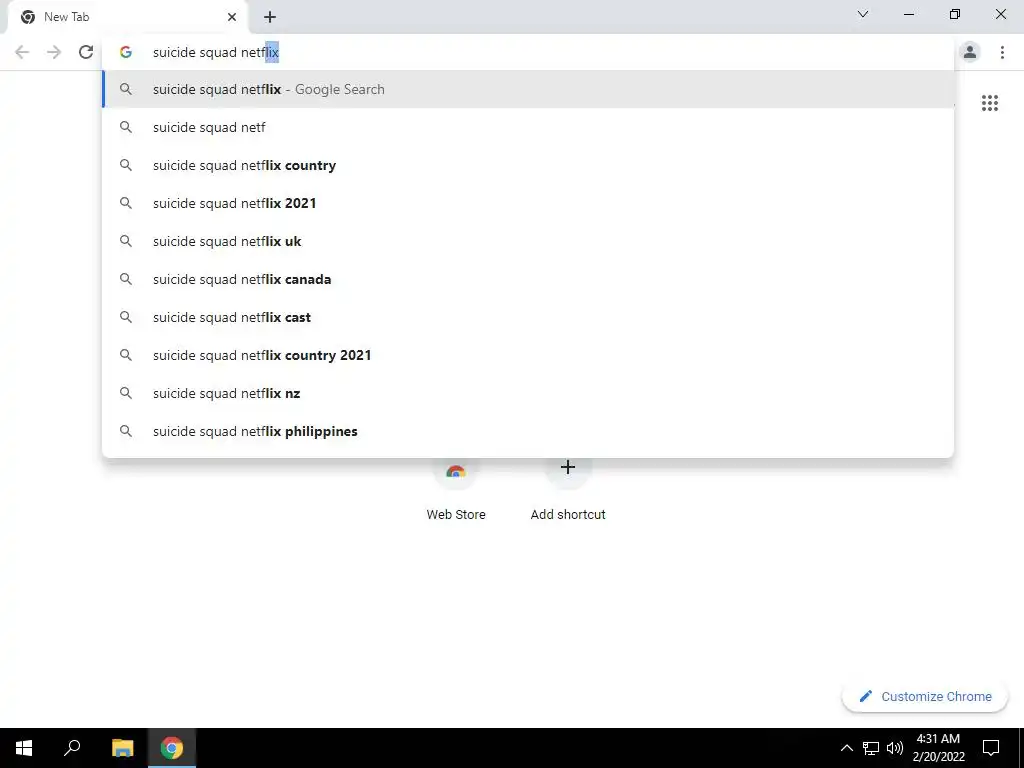Viewport: 1024px width, 768px height.
Task: Select the New Tab tab
Action: coord(128,17)
